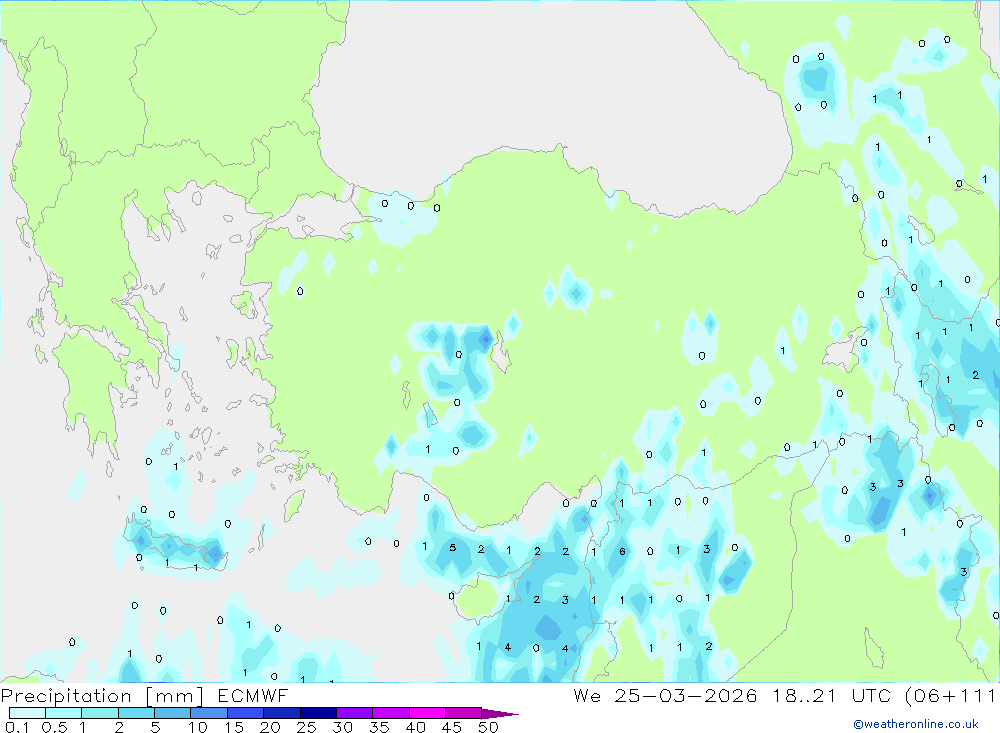Select the legend value "10"
Screen dimensions: 1000x733
198,727
